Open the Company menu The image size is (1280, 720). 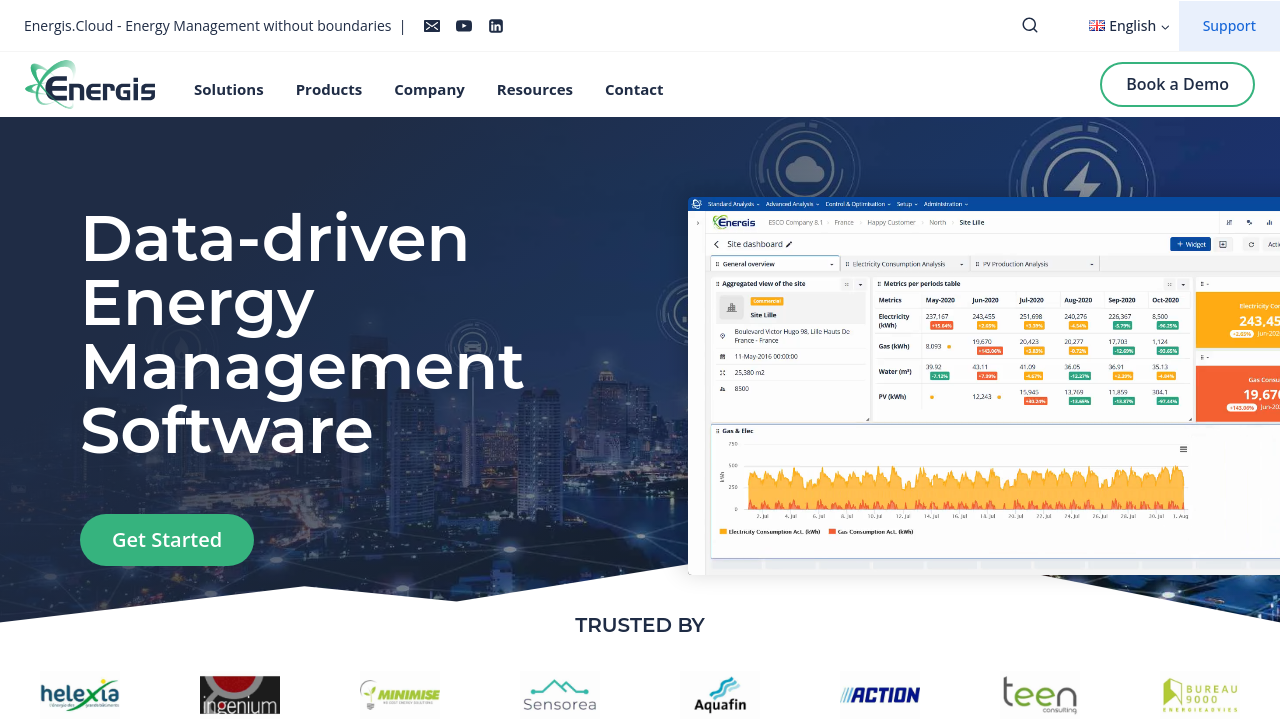click(429, 90)
